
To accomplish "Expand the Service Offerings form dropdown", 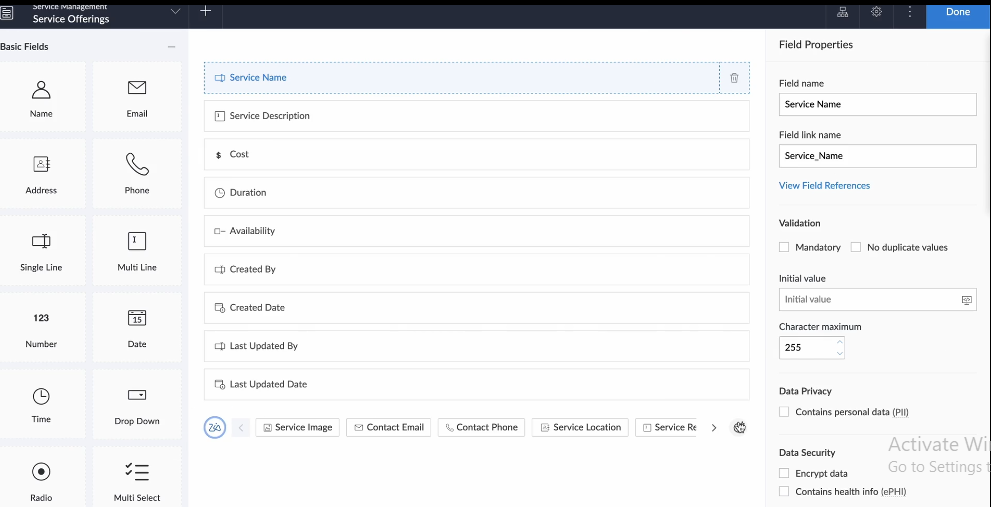I will (176, 12).
